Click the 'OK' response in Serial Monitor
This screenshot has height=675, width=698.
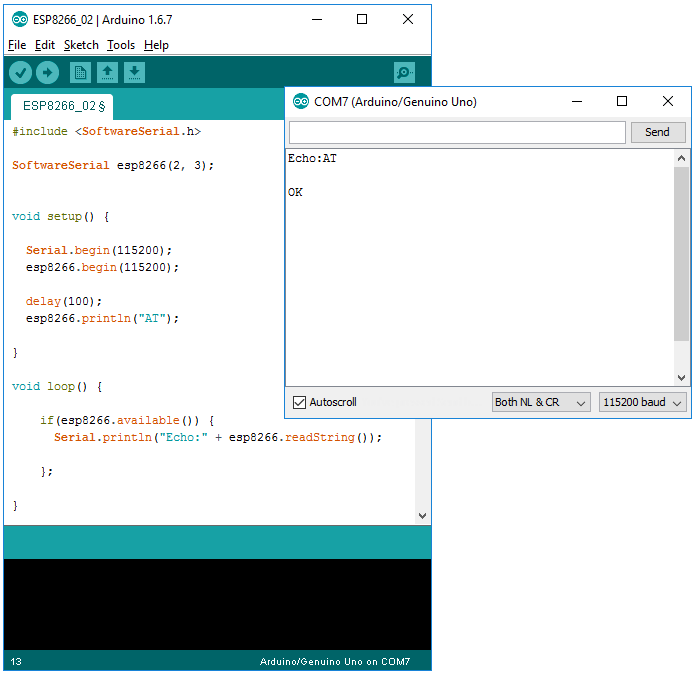point(295,192)
